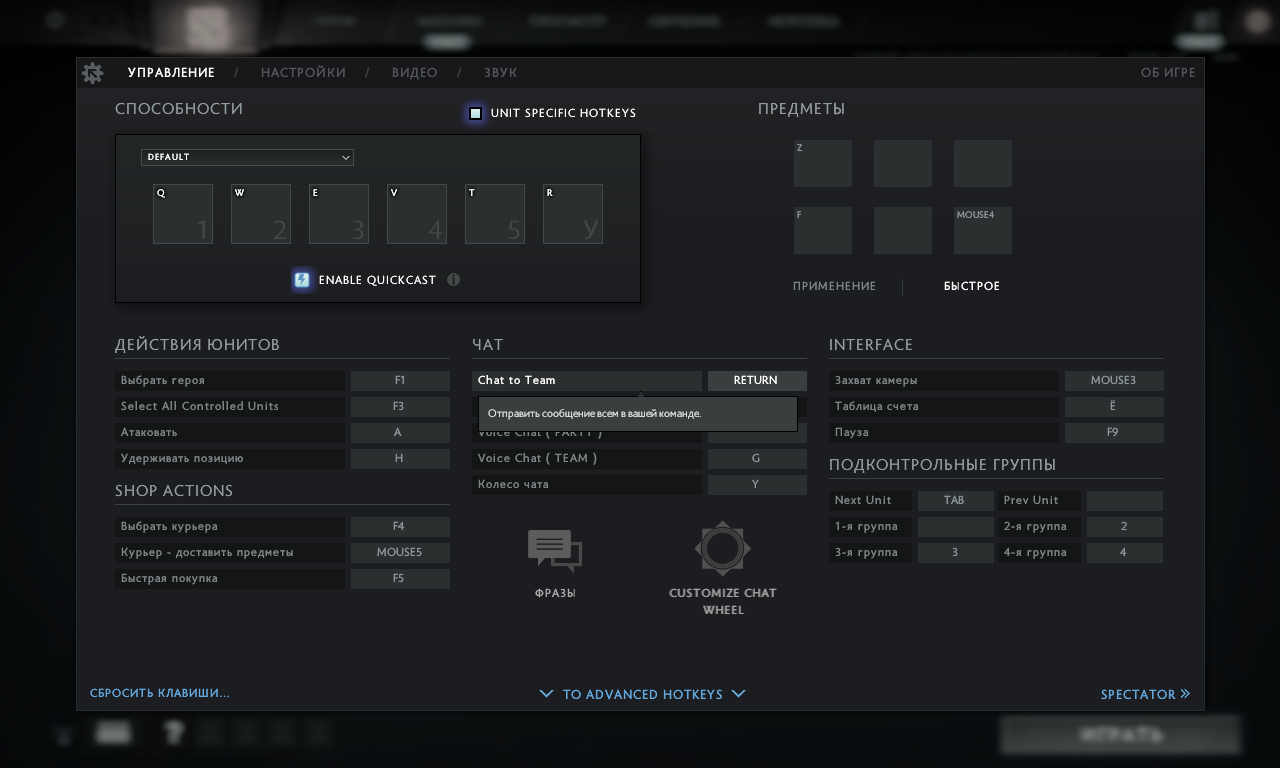Image resolution: width=1280 pixels, height=768 pixels.
Task: Select the R ultimate ability slot
Action: tap(573, 214)
